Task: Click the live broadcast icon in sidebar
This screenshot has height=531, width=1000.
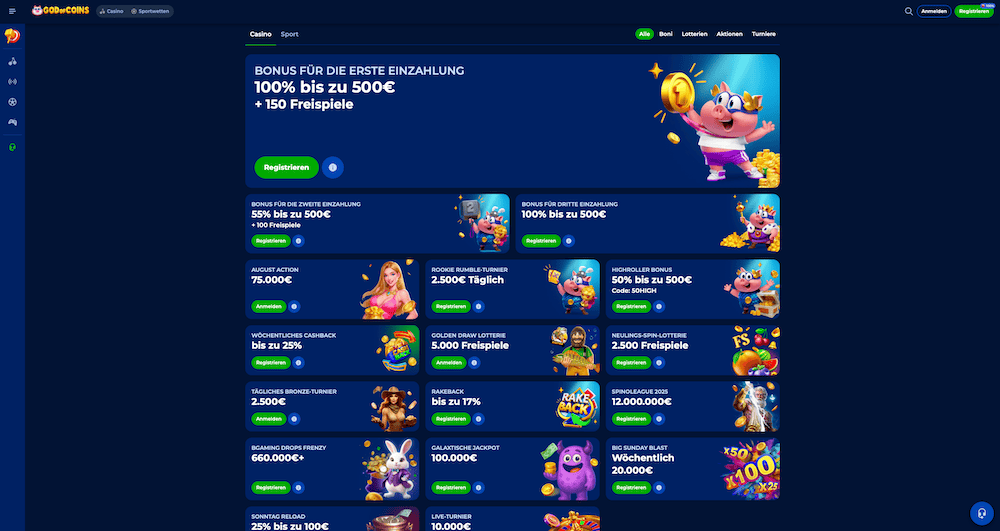Action: (x=12, y=82)
